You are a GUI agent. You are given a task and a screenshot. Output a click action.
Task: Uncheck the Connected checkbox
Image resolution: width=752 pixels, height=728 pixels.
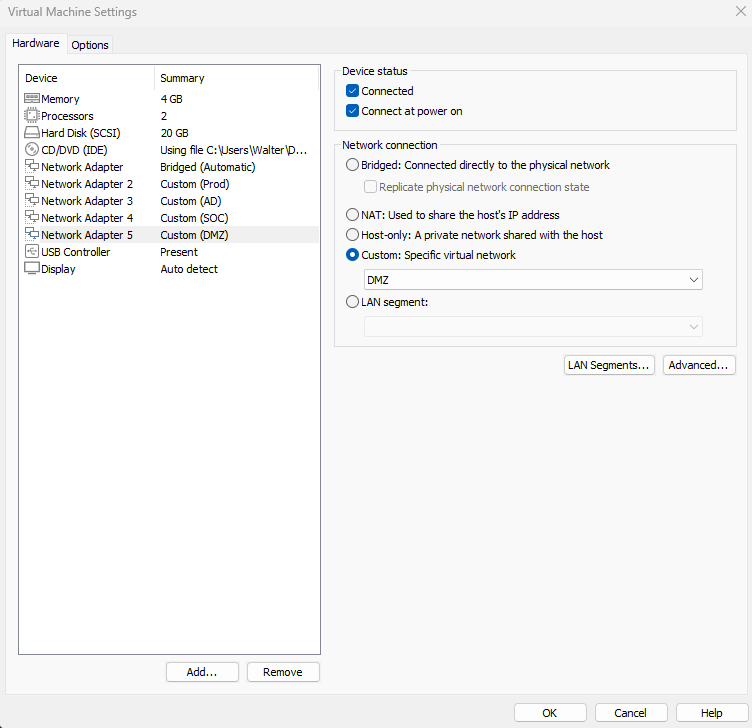click(352, 91)
